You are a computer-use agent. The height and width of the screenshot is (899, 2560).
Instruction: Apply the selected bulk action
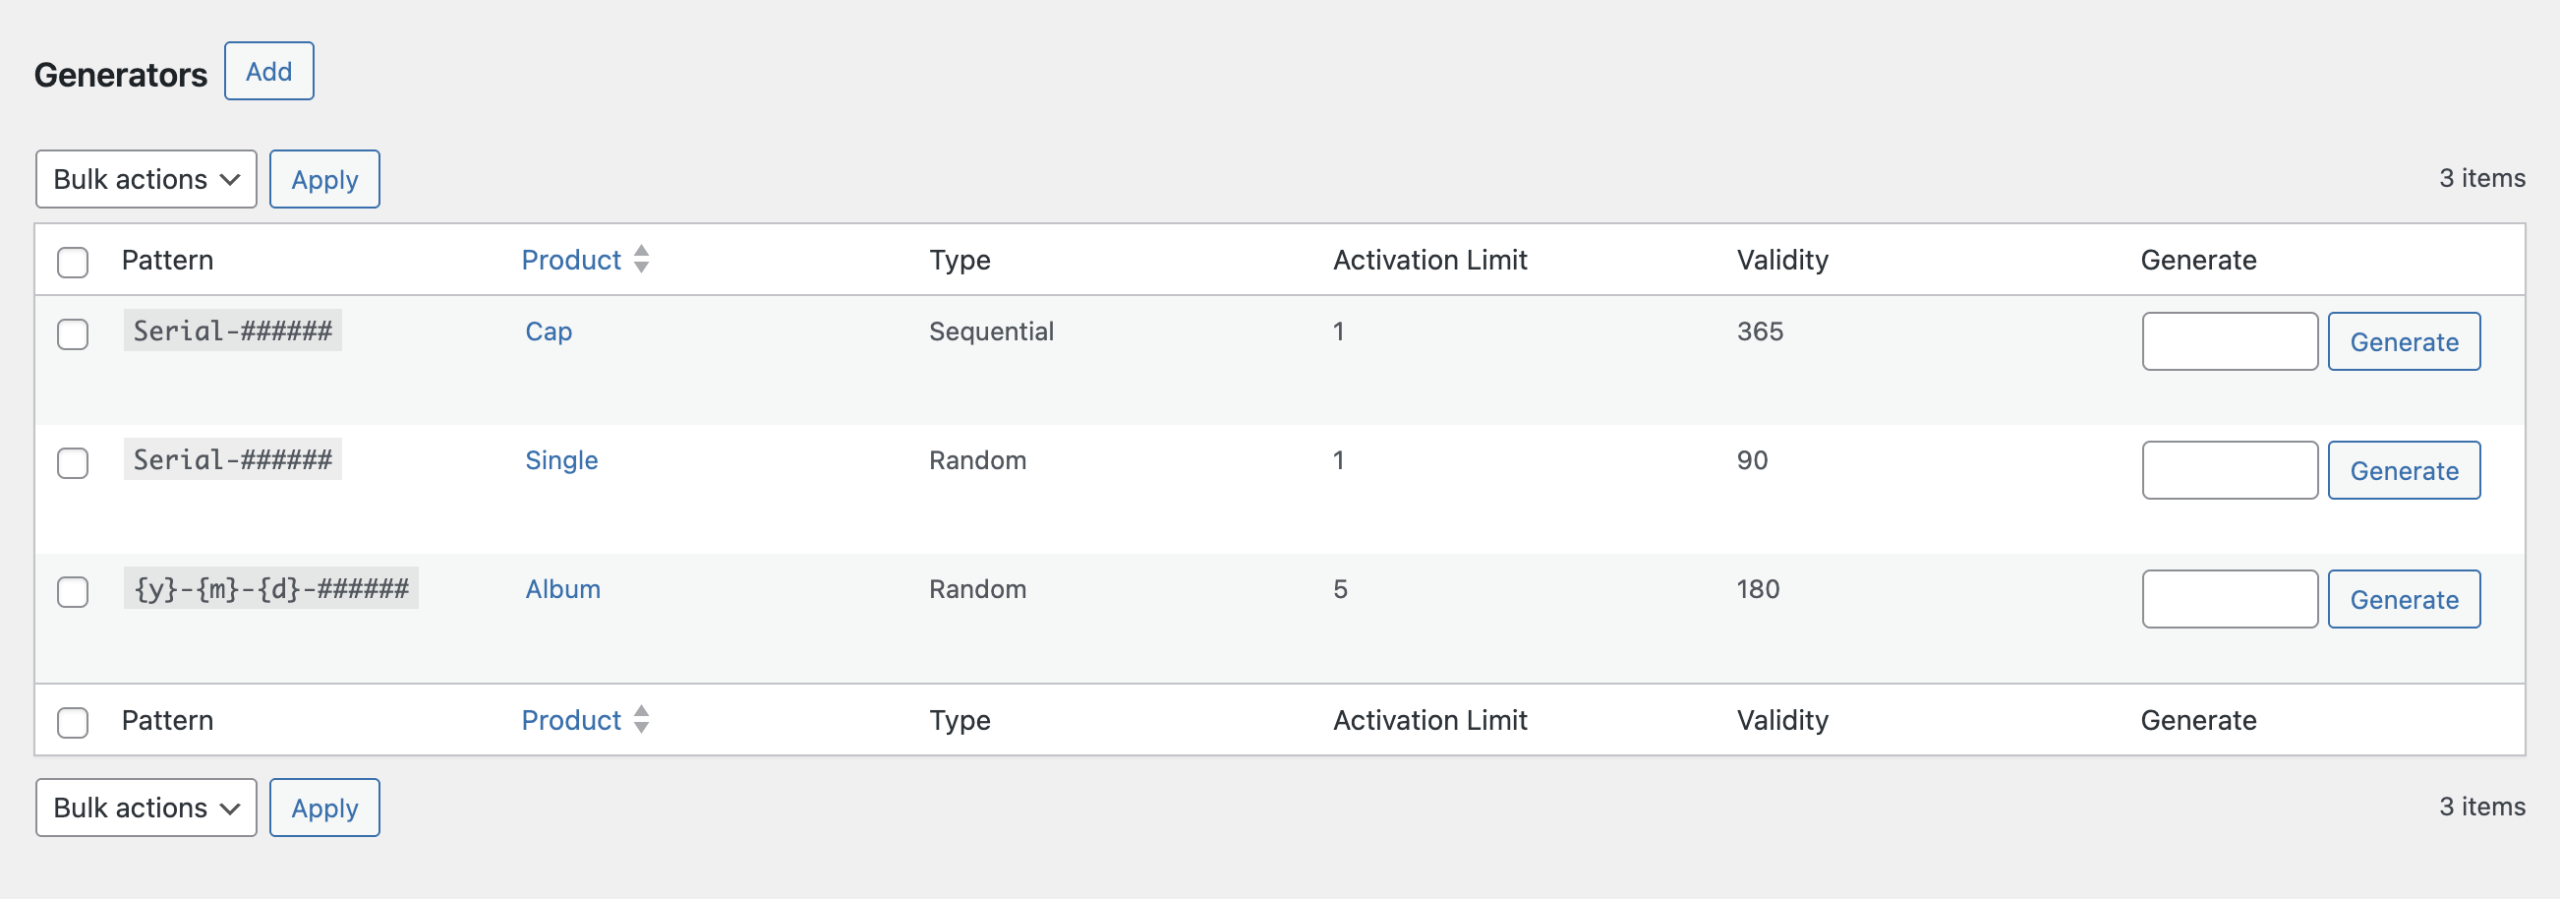tap(324, 179)
